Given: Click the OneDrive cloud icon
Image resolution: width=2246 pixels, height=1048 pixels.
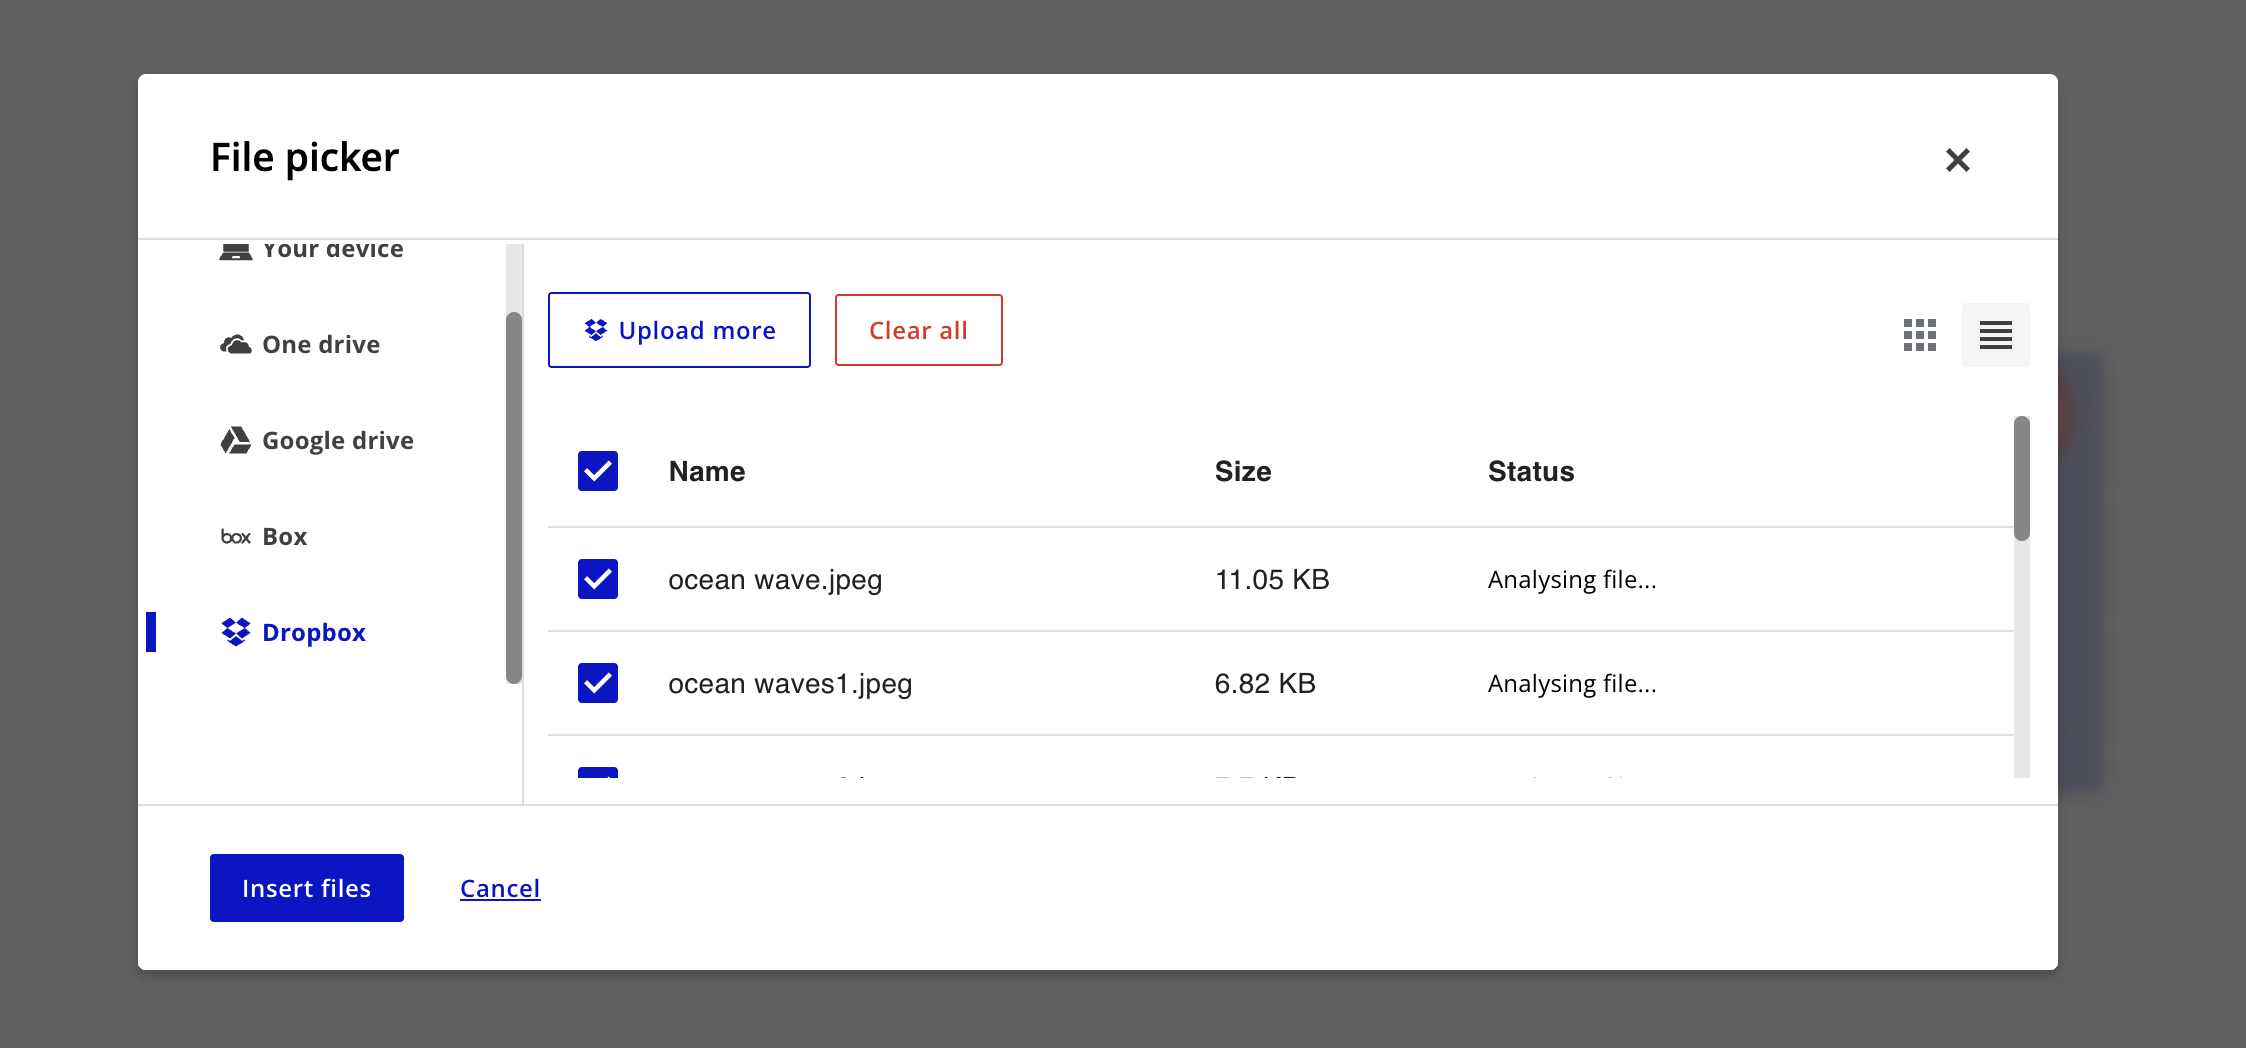Looking at the screenshot, I should 235,345.
